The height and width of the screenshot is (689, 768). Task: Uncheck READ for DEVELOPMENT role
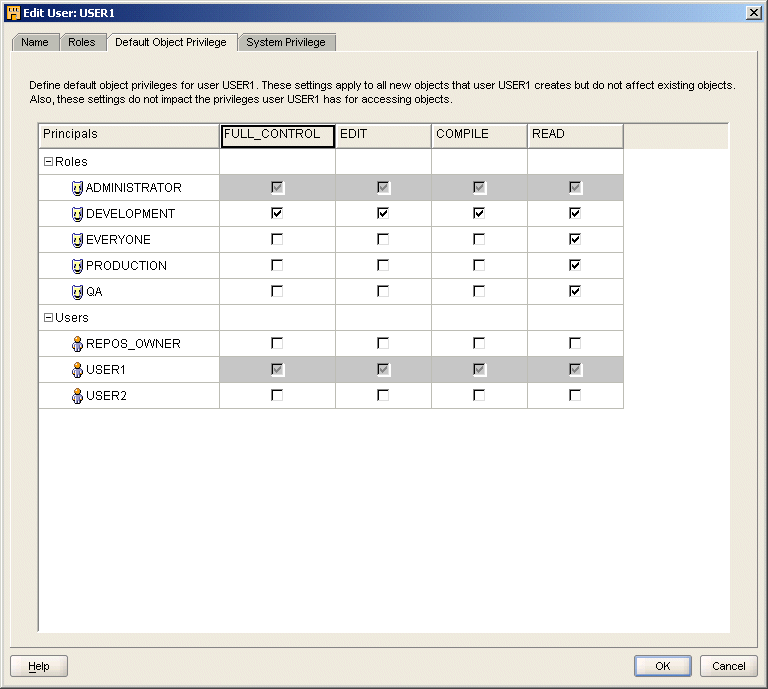(575, 214)
